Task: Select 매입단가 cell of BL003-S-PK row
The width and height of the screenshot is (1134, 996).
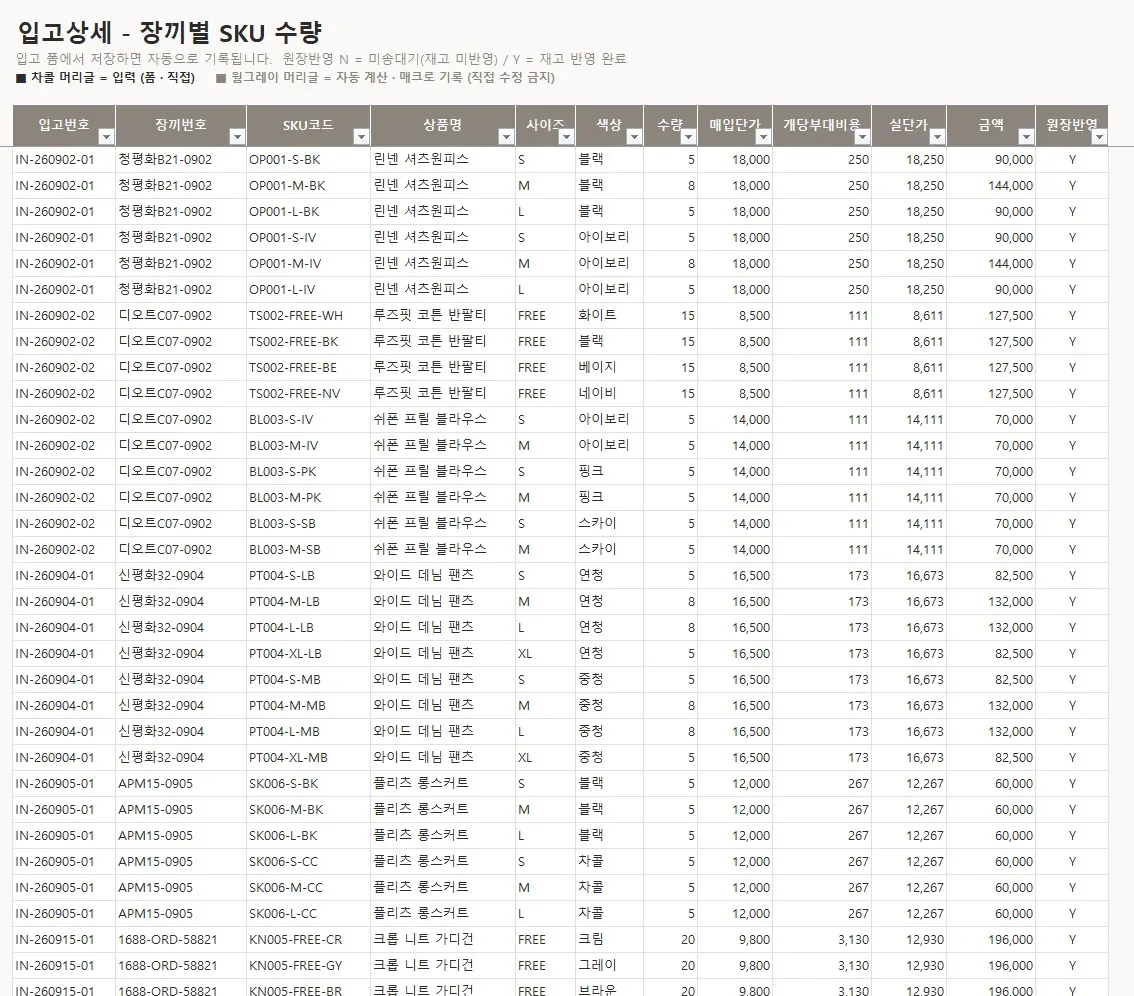Action: coord(735,472)
